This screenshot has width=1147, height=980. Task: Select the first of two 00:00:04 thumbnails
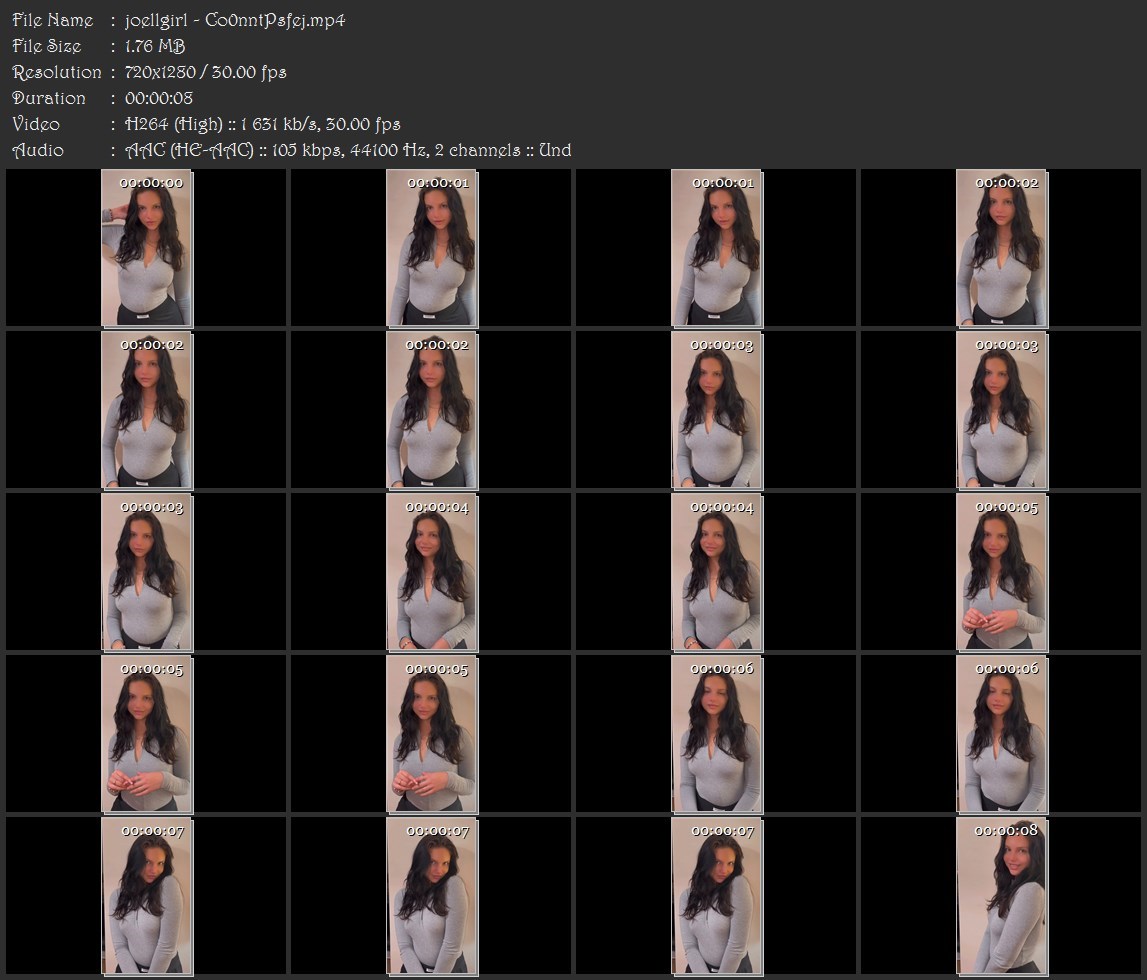[432, 572]
